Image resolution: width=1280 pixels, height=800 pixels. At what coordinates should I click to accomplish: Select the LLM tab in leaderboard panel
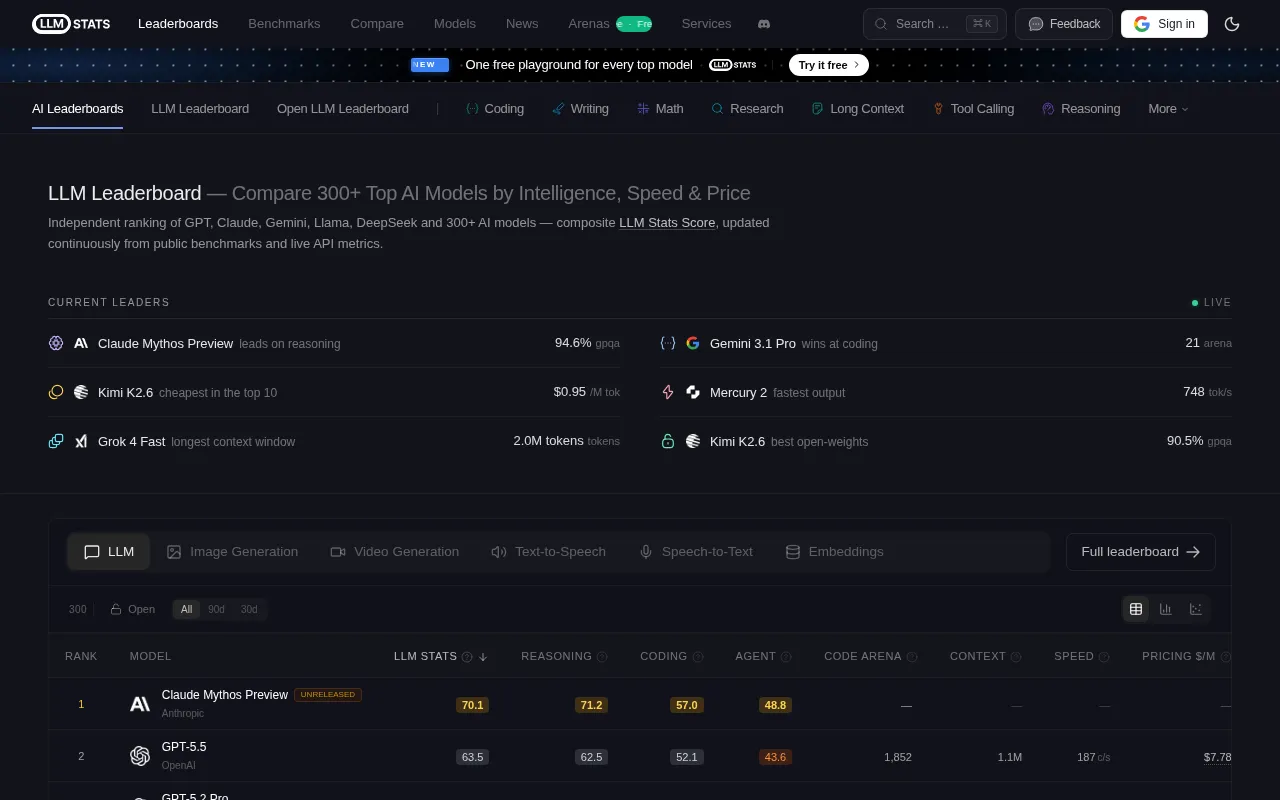(x=109, y=552)
